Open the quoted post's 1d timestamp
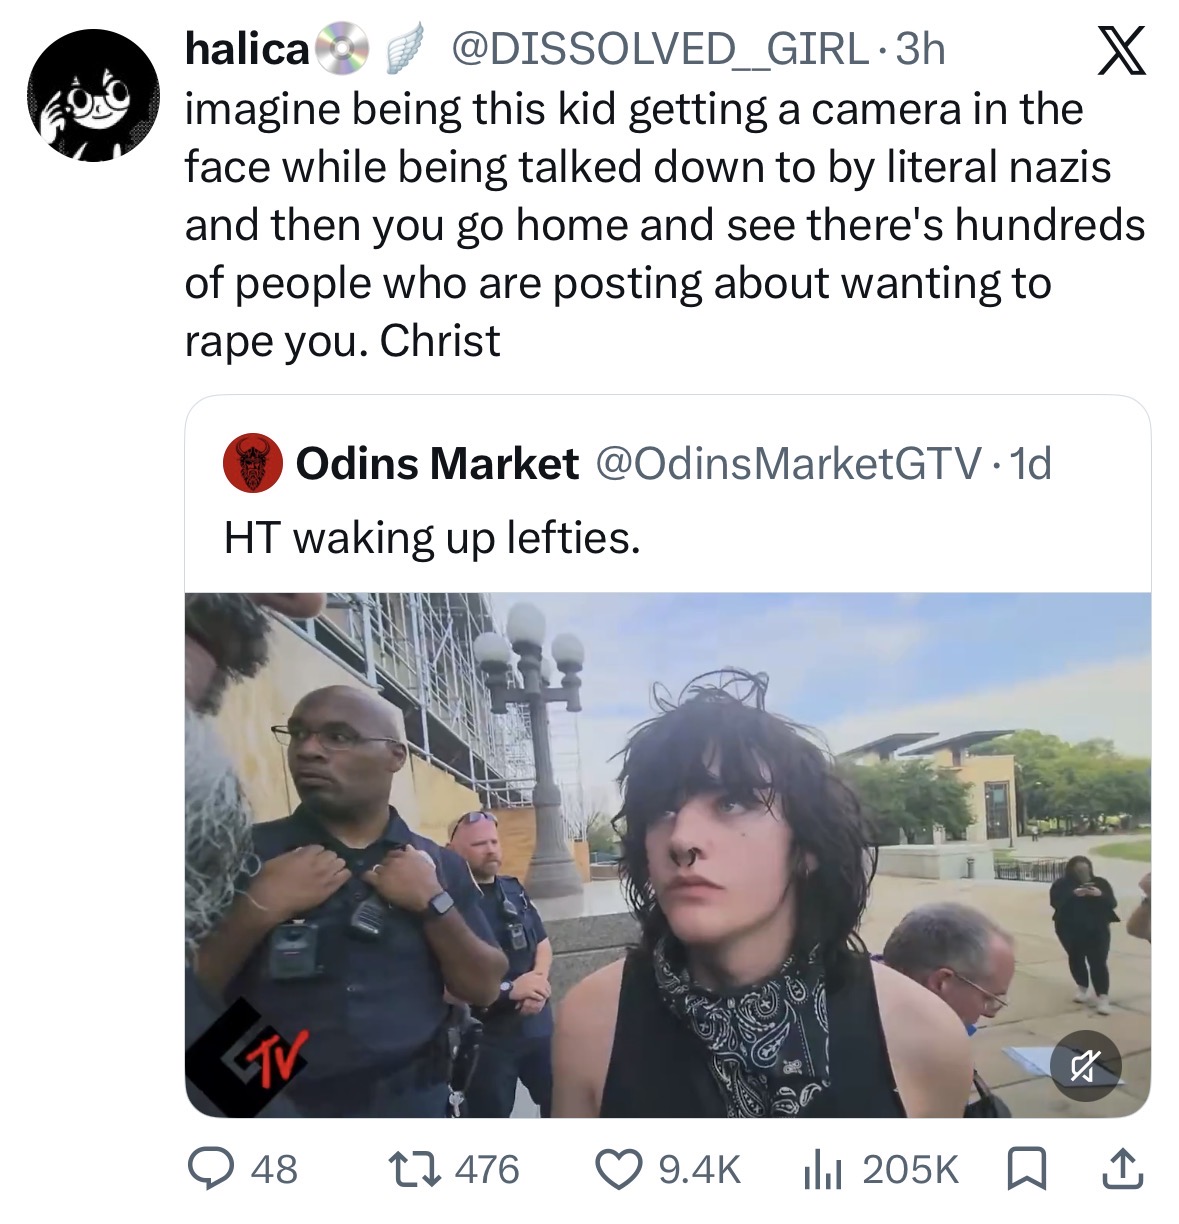Image resolution: width=1179 pixels, height=1224 pixels. tap(1031, 463)
